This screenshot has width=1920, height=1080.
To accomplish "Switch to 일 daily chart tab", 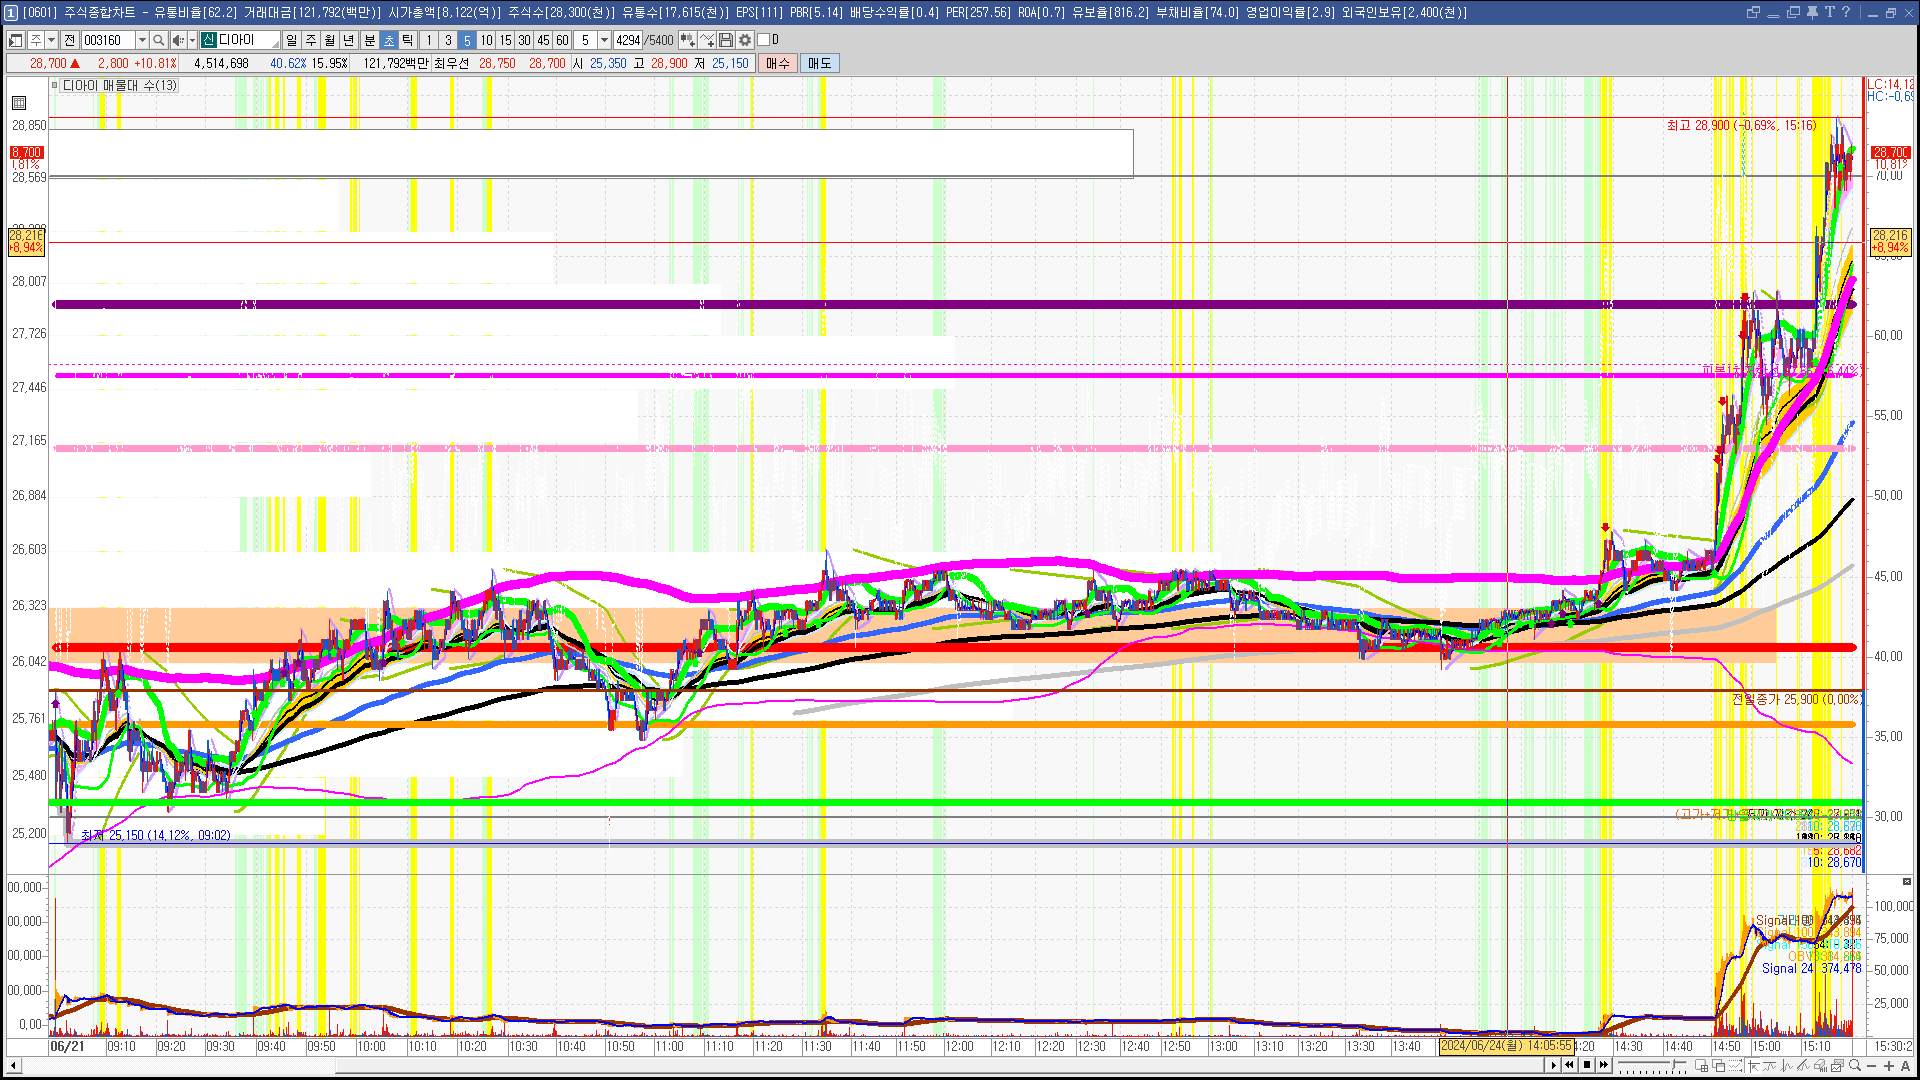I will [x=291, y=40].
